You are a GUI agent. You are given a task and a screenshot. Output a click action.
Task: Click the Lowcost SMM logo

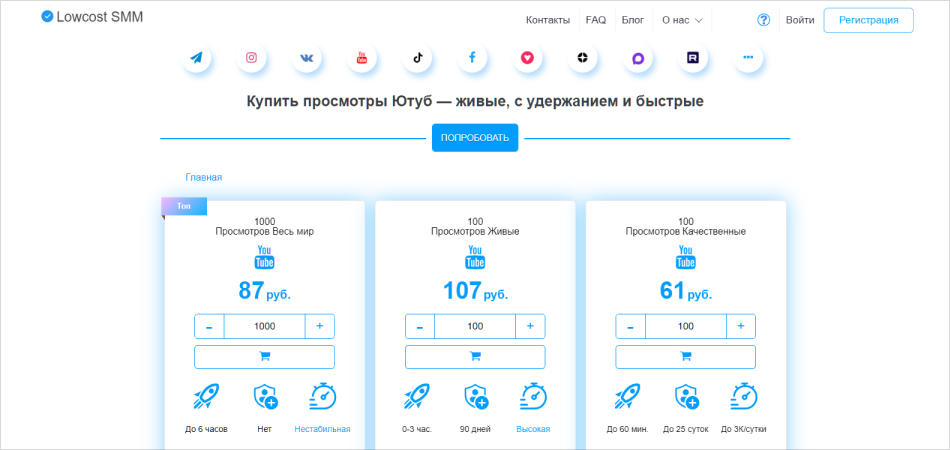(92, 17)
